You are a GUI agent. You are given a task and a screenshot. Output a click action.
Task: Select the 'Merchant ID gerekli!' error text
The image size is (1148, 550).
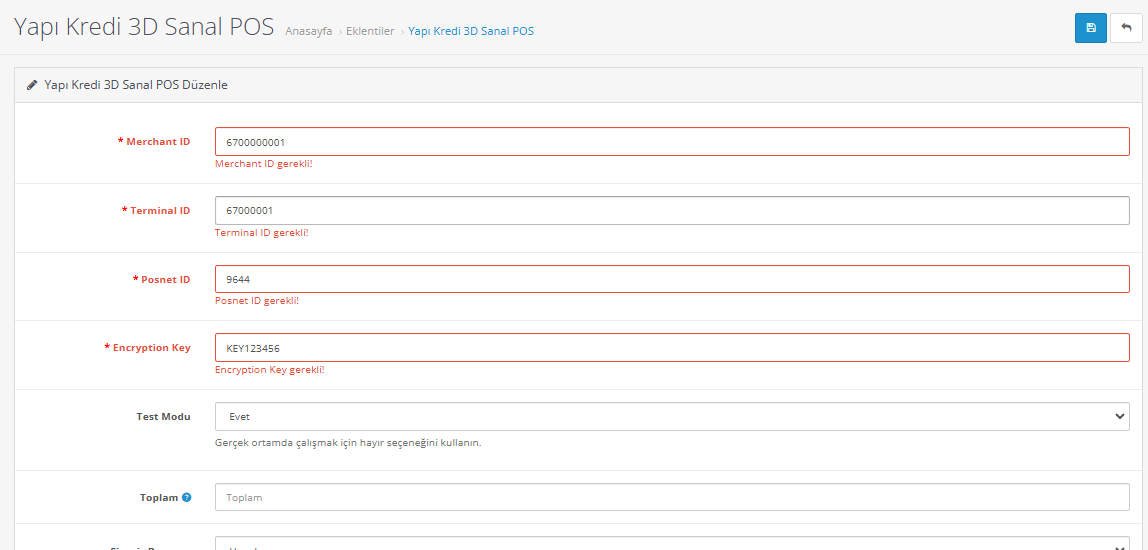tap(264, 163)
